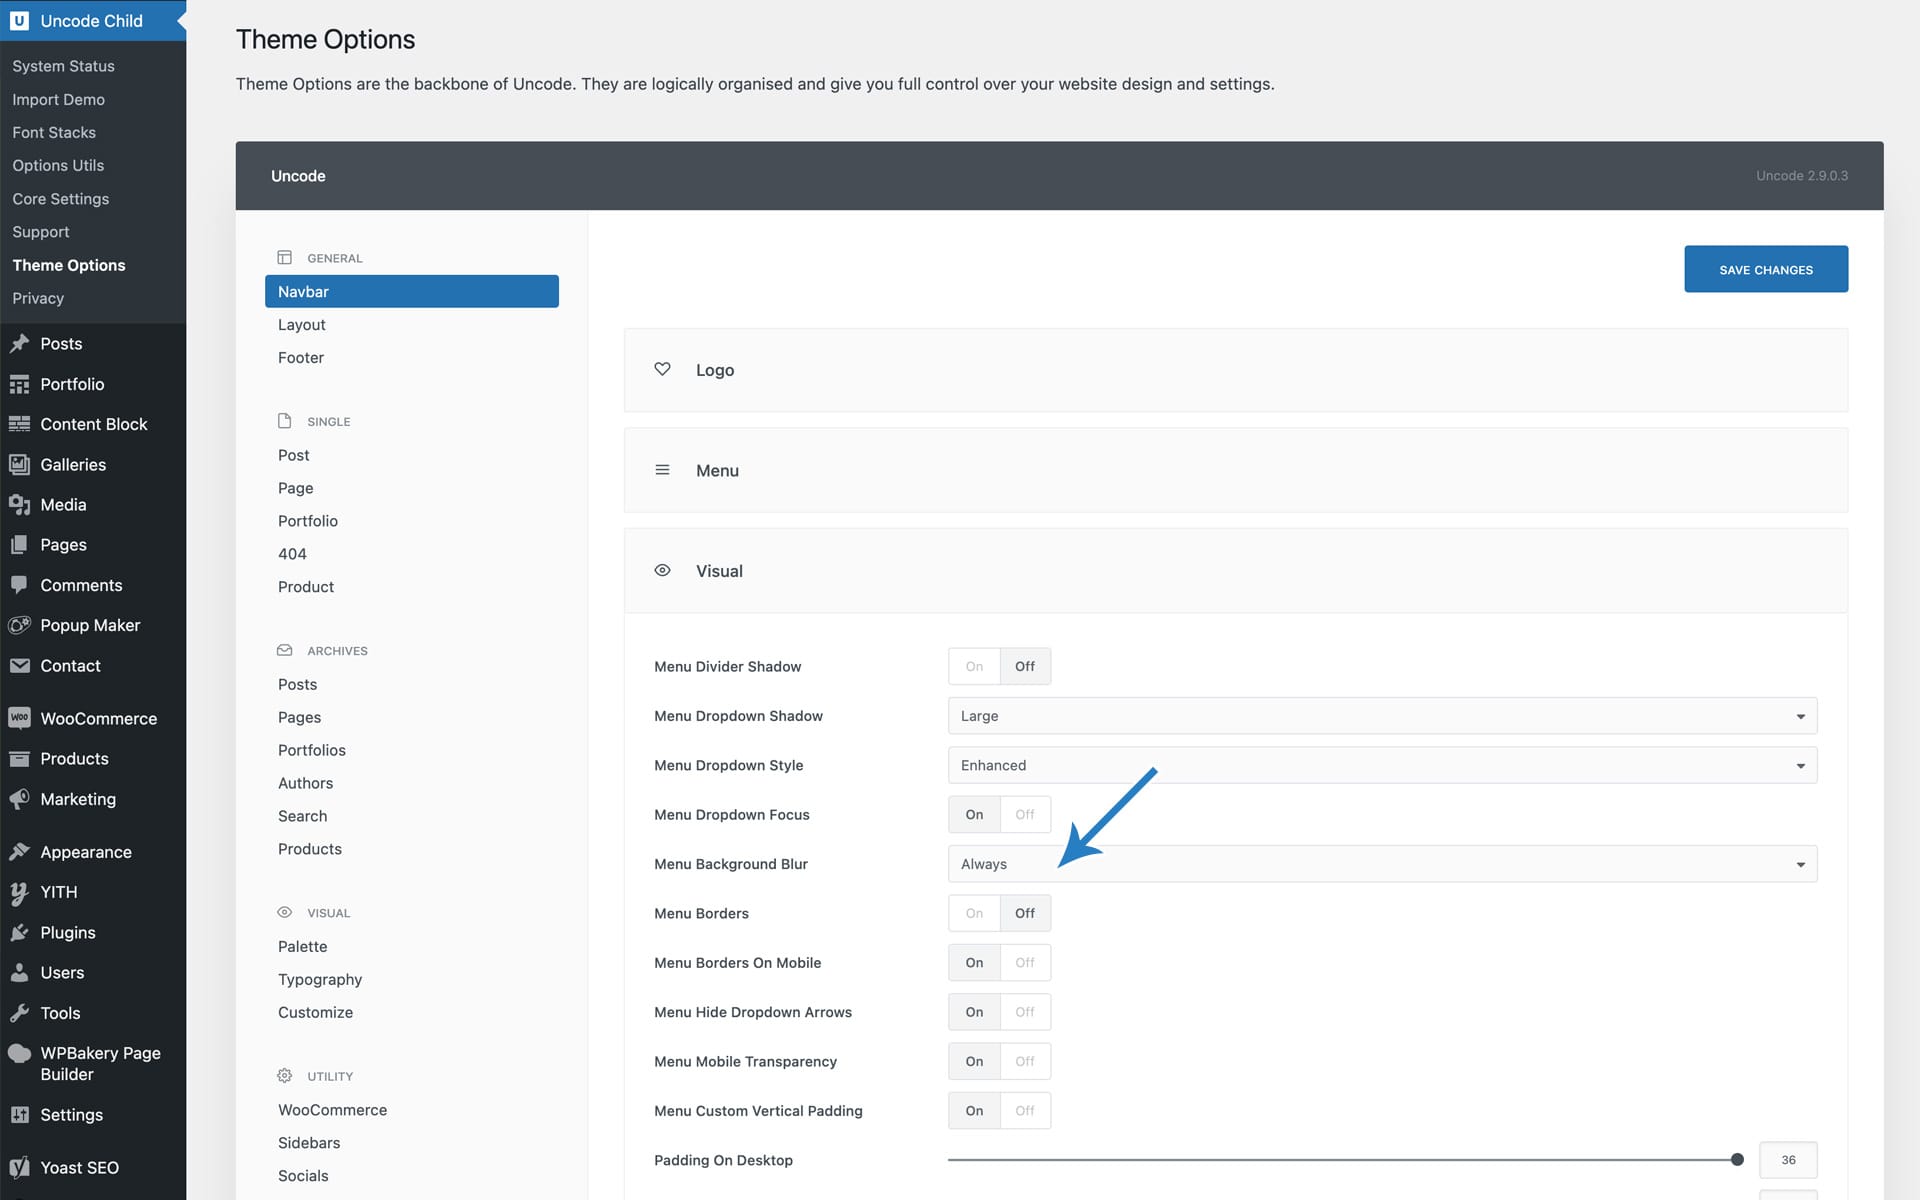Open the Layout section under General
The image size is (1920, 1200).
point(302,324)
